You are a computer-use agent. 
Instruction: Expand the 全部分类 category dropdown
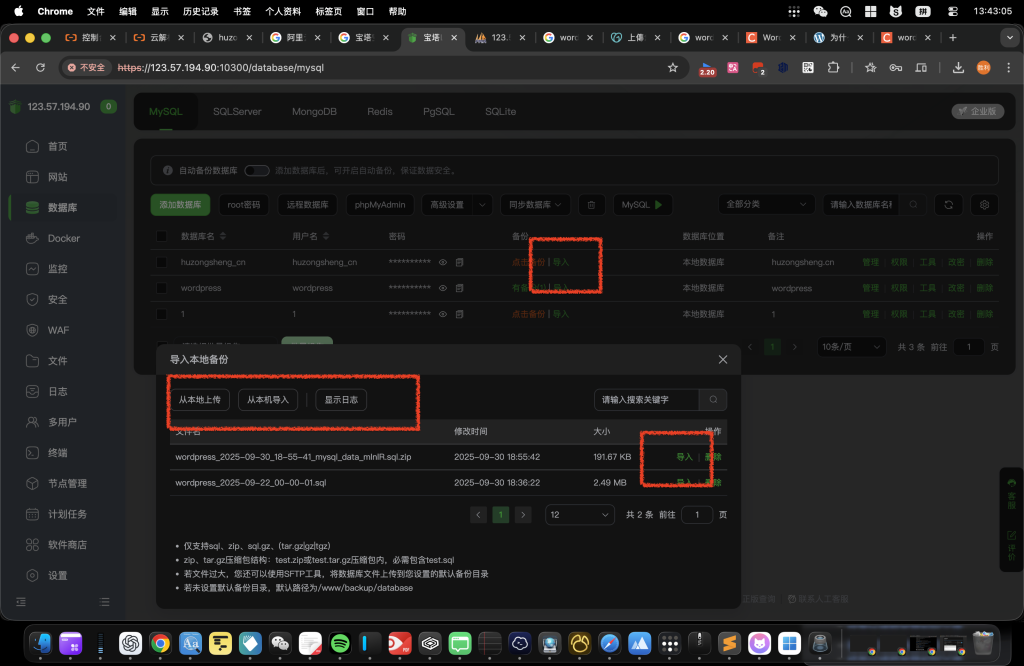766,205
